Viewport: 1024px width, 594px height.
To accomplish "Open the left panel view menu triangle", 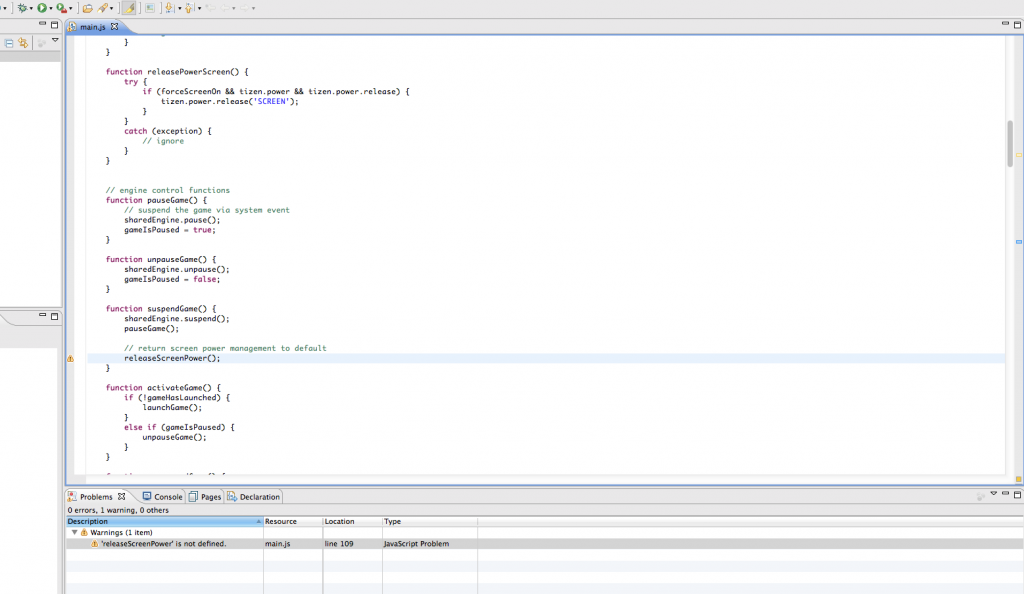I will click(55, 41).
